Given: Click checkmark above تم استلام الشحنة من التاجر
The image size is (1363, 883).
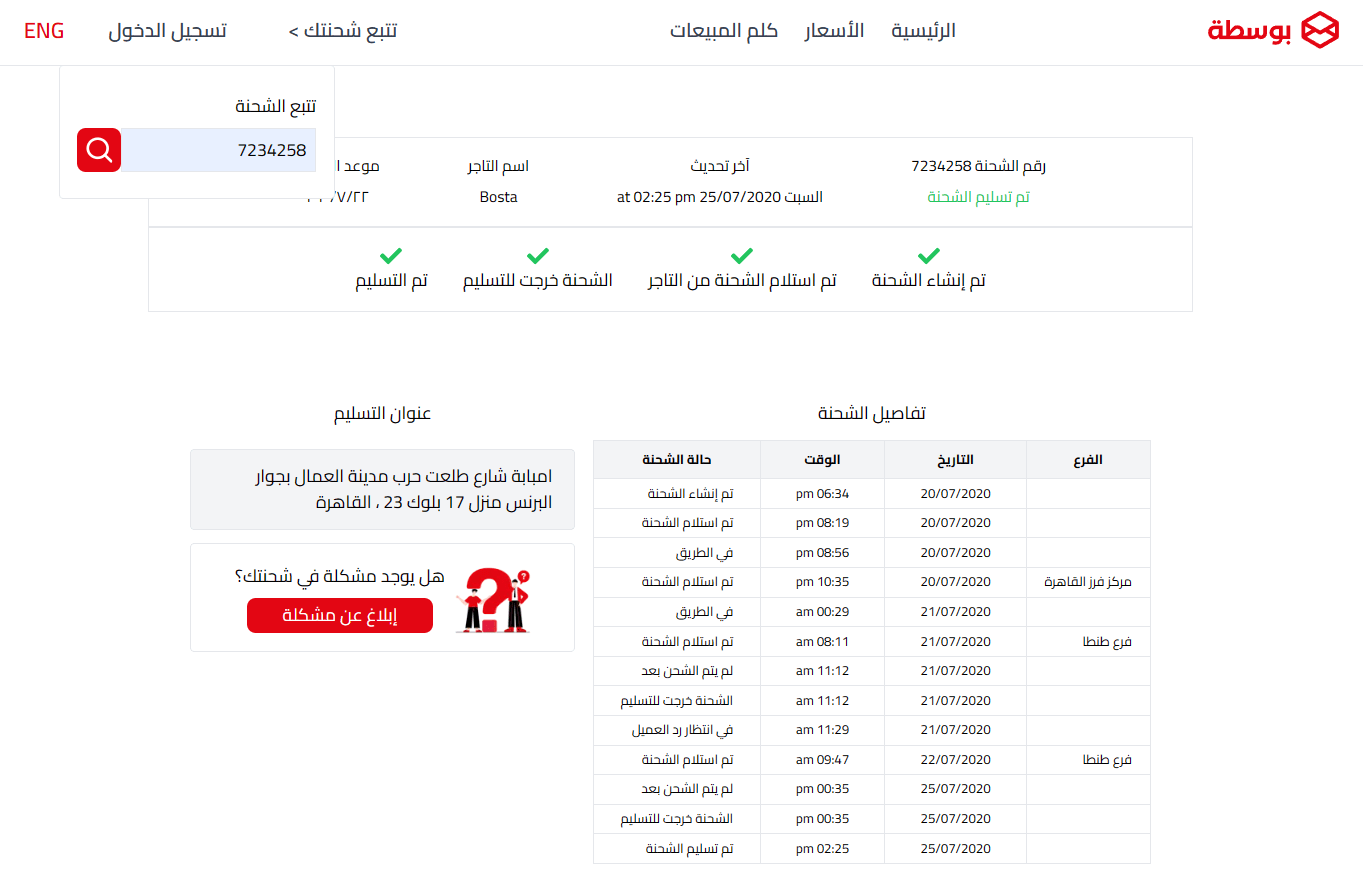Looking at the screenshot, I should point(742,256).
